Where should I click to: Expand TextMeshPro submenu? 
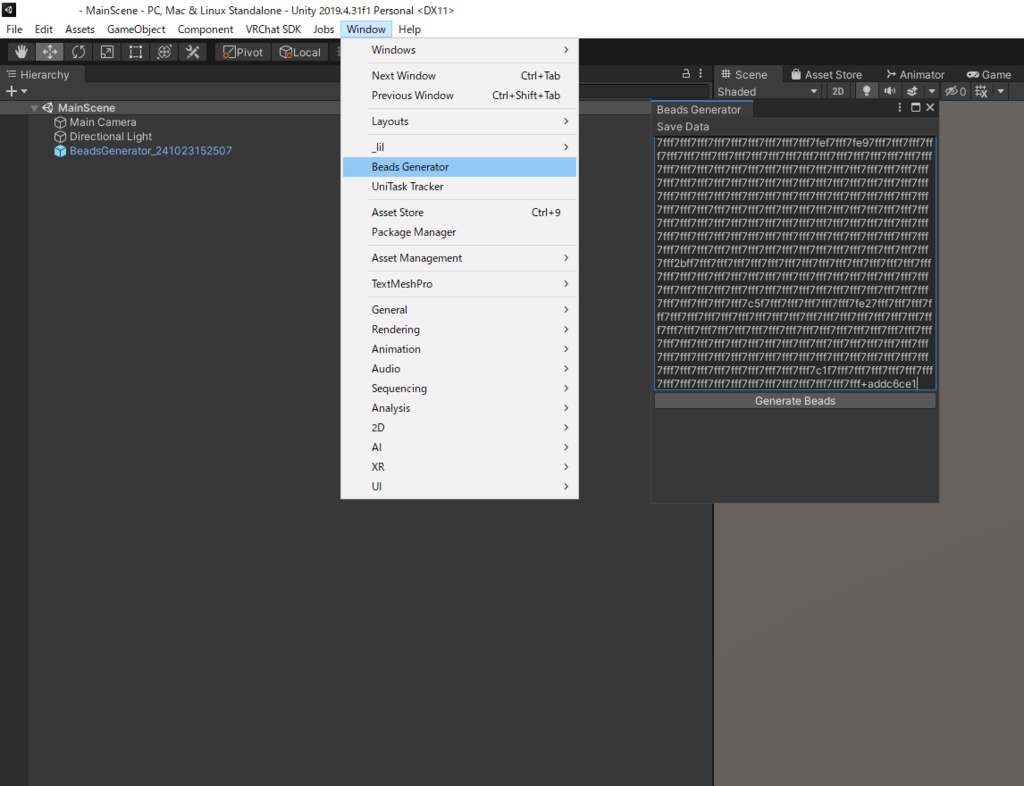460,284
